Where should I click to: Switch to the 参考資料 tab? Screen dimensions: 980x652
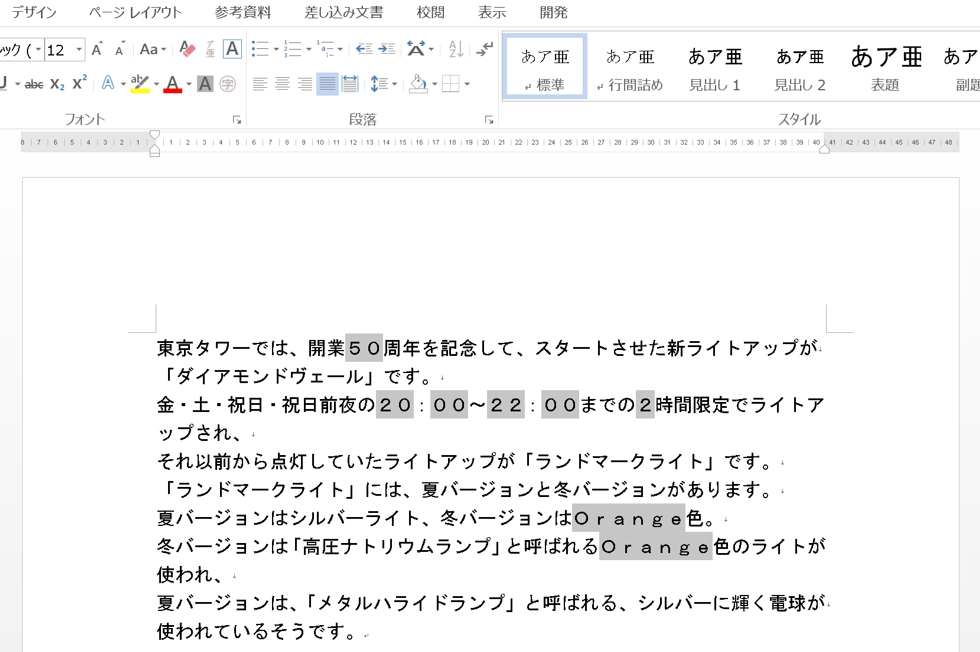click(x=243, y=12)
